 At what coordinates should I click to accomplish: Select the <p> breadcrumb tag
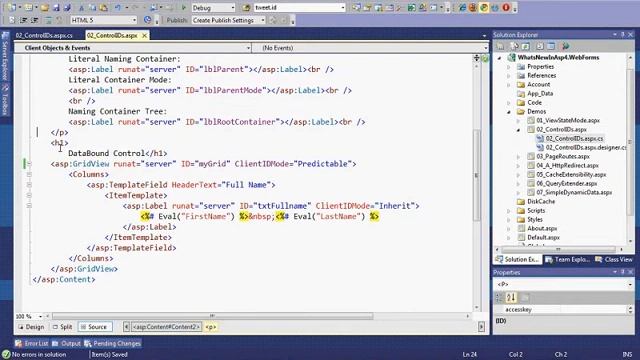point(211,327)
